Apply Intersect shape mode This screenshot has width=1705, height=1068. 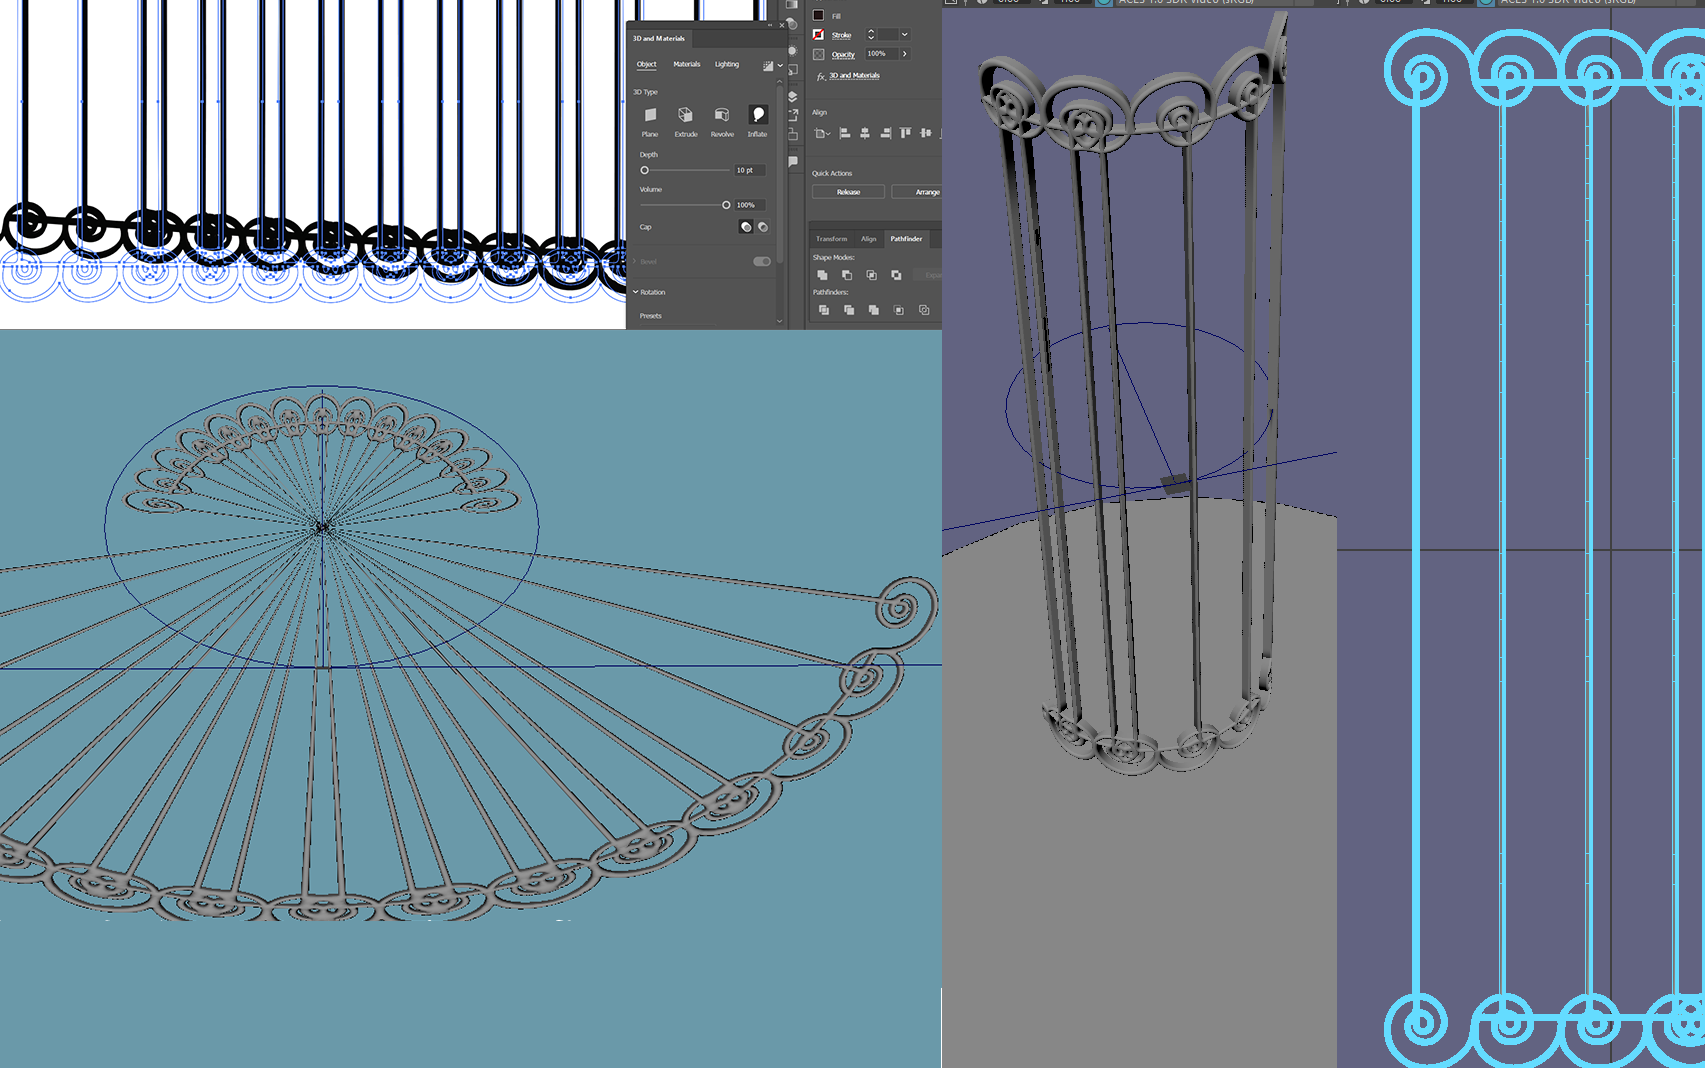tap(871, 275)
